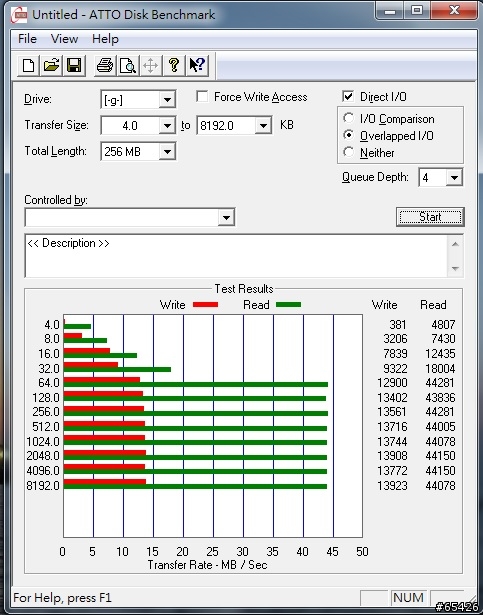Click the read value 18004

coord(440,369)
